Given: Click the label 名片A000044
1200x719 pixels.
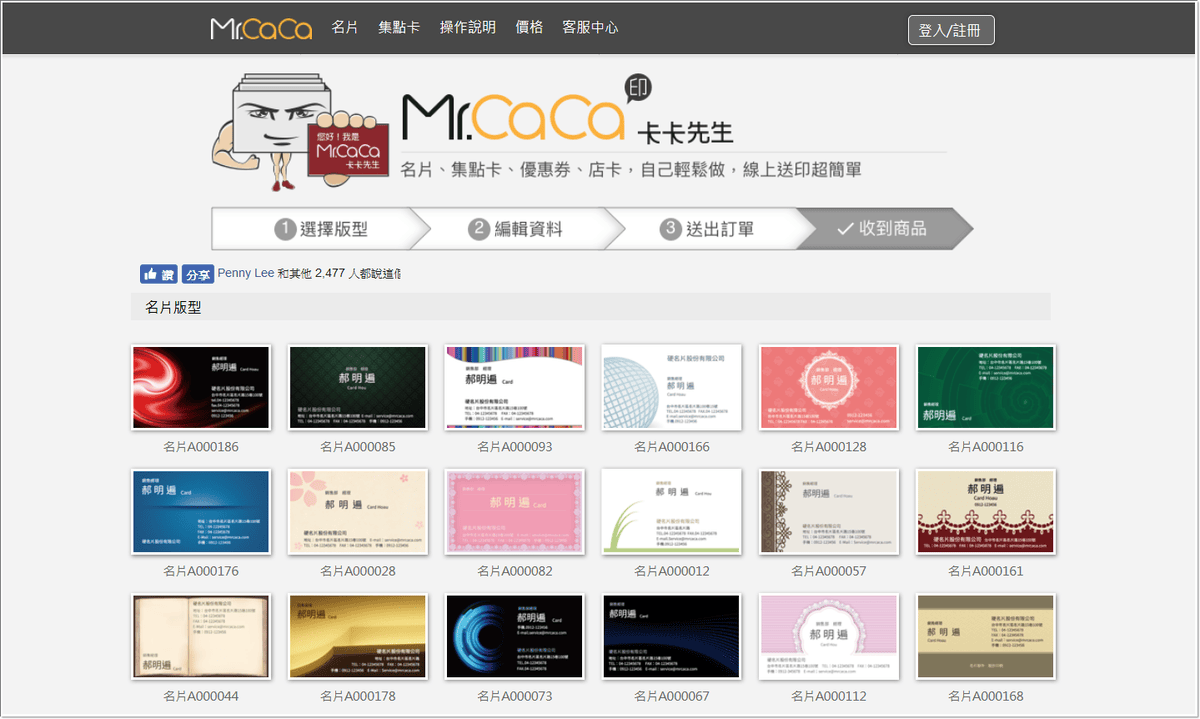Looking at the screenshot, I should 201,697.
